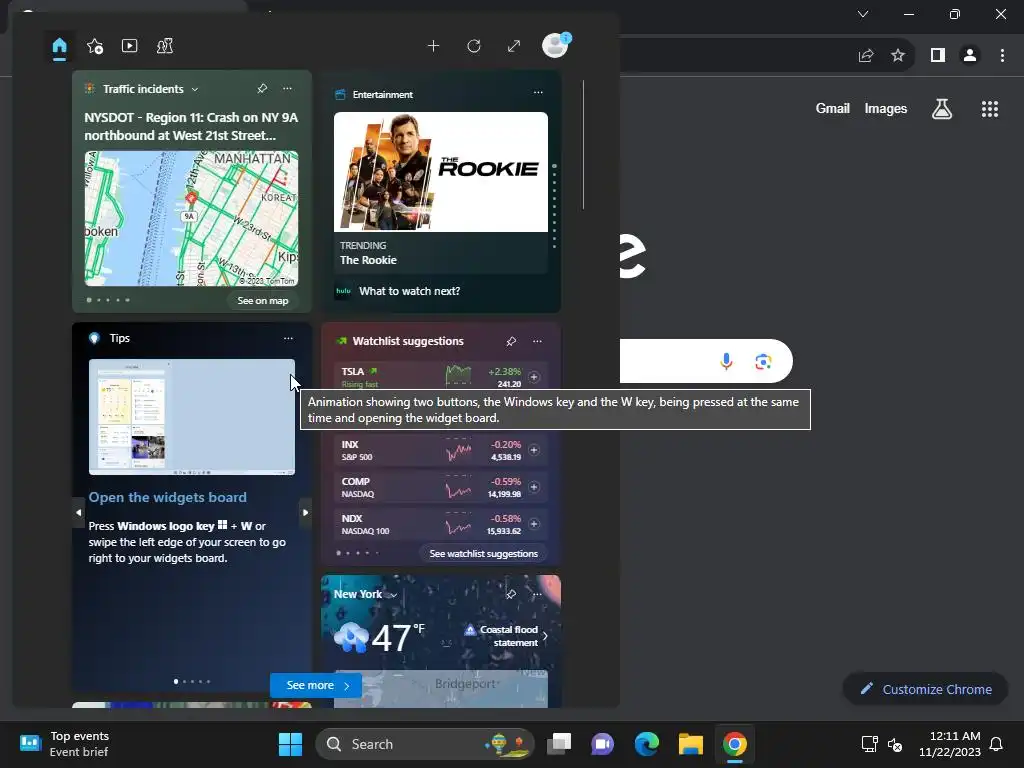Click the widgets board vertical scrollbar
Screen dimensions: 1024x768
(x=583, y=145)
